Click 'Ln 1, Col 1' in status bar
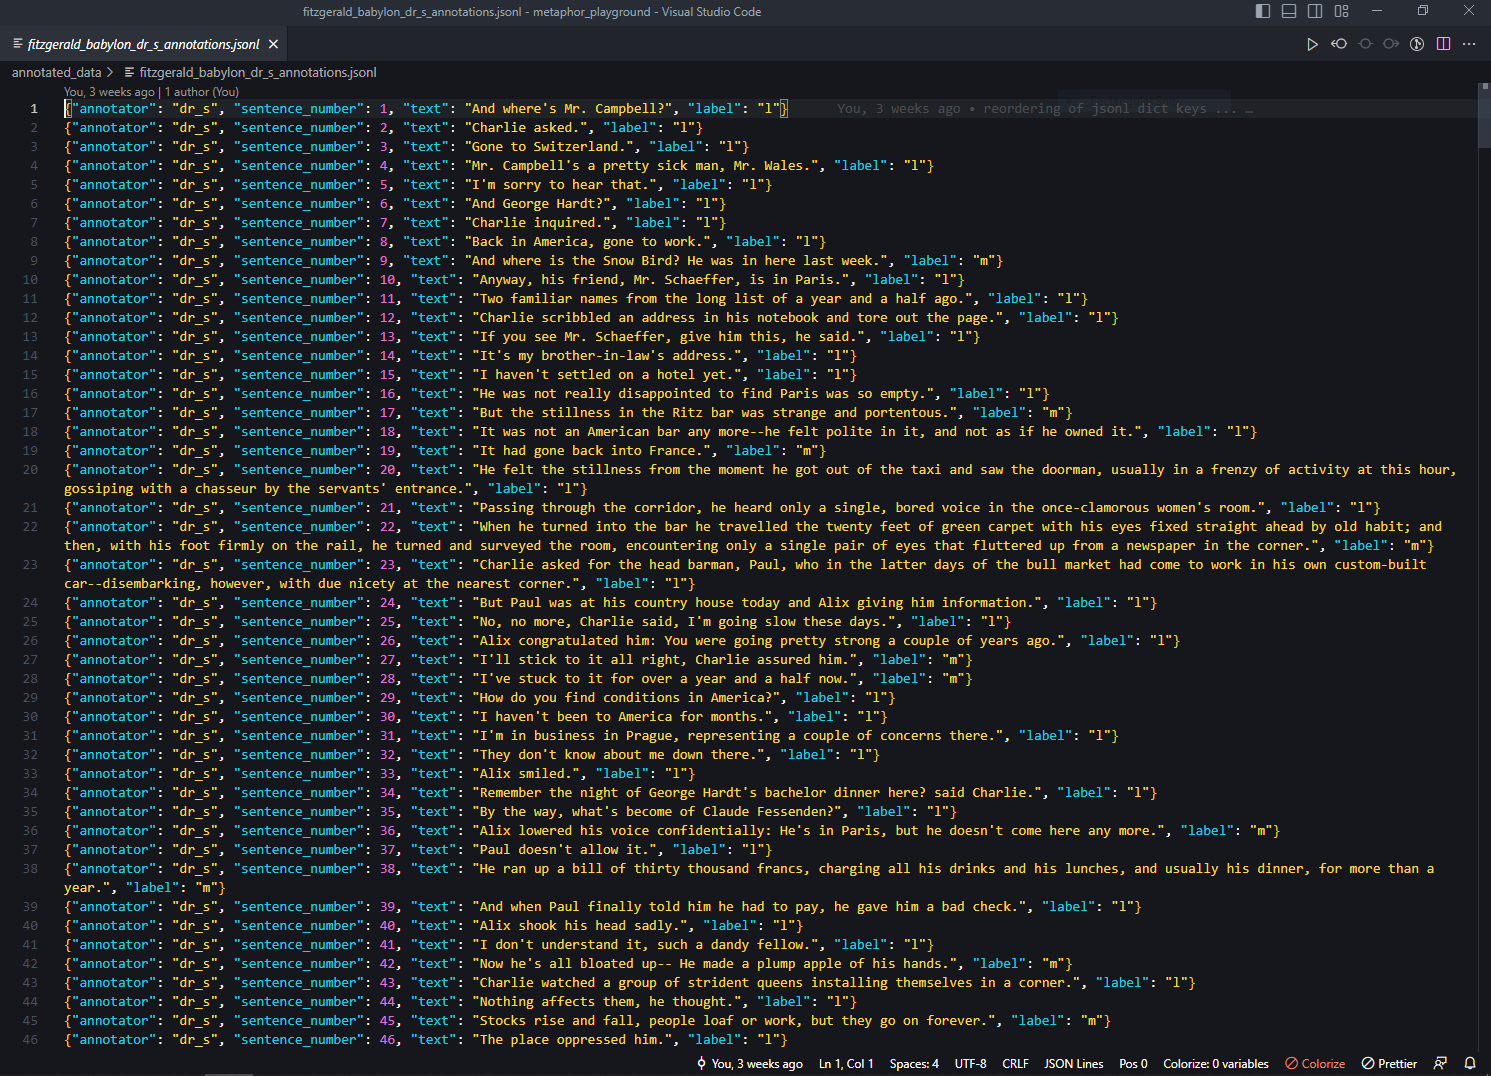Screen dimensions: 1491x1076 click(846, 1064)
